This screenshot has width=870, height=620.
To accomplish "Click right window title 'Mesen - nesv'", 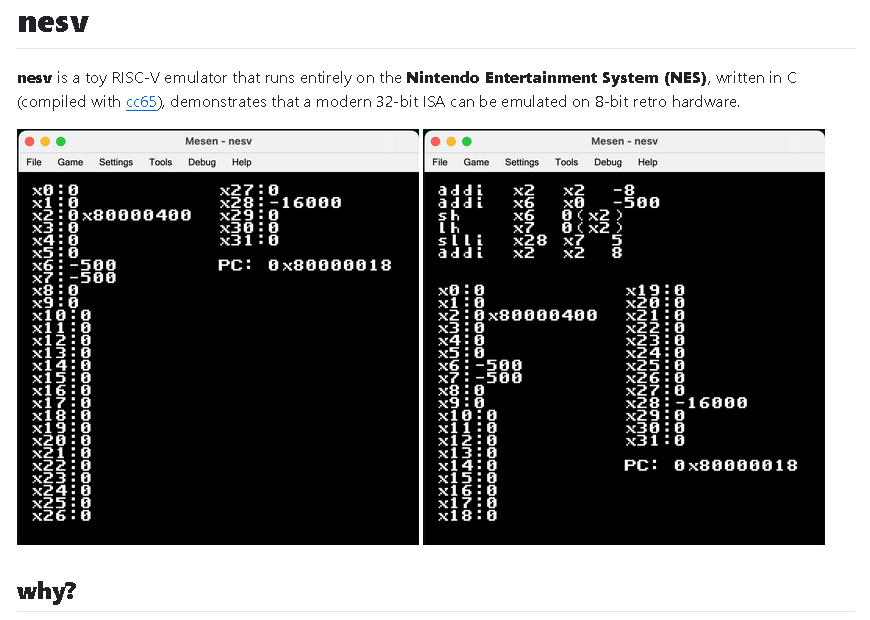I will coord(625,142).
